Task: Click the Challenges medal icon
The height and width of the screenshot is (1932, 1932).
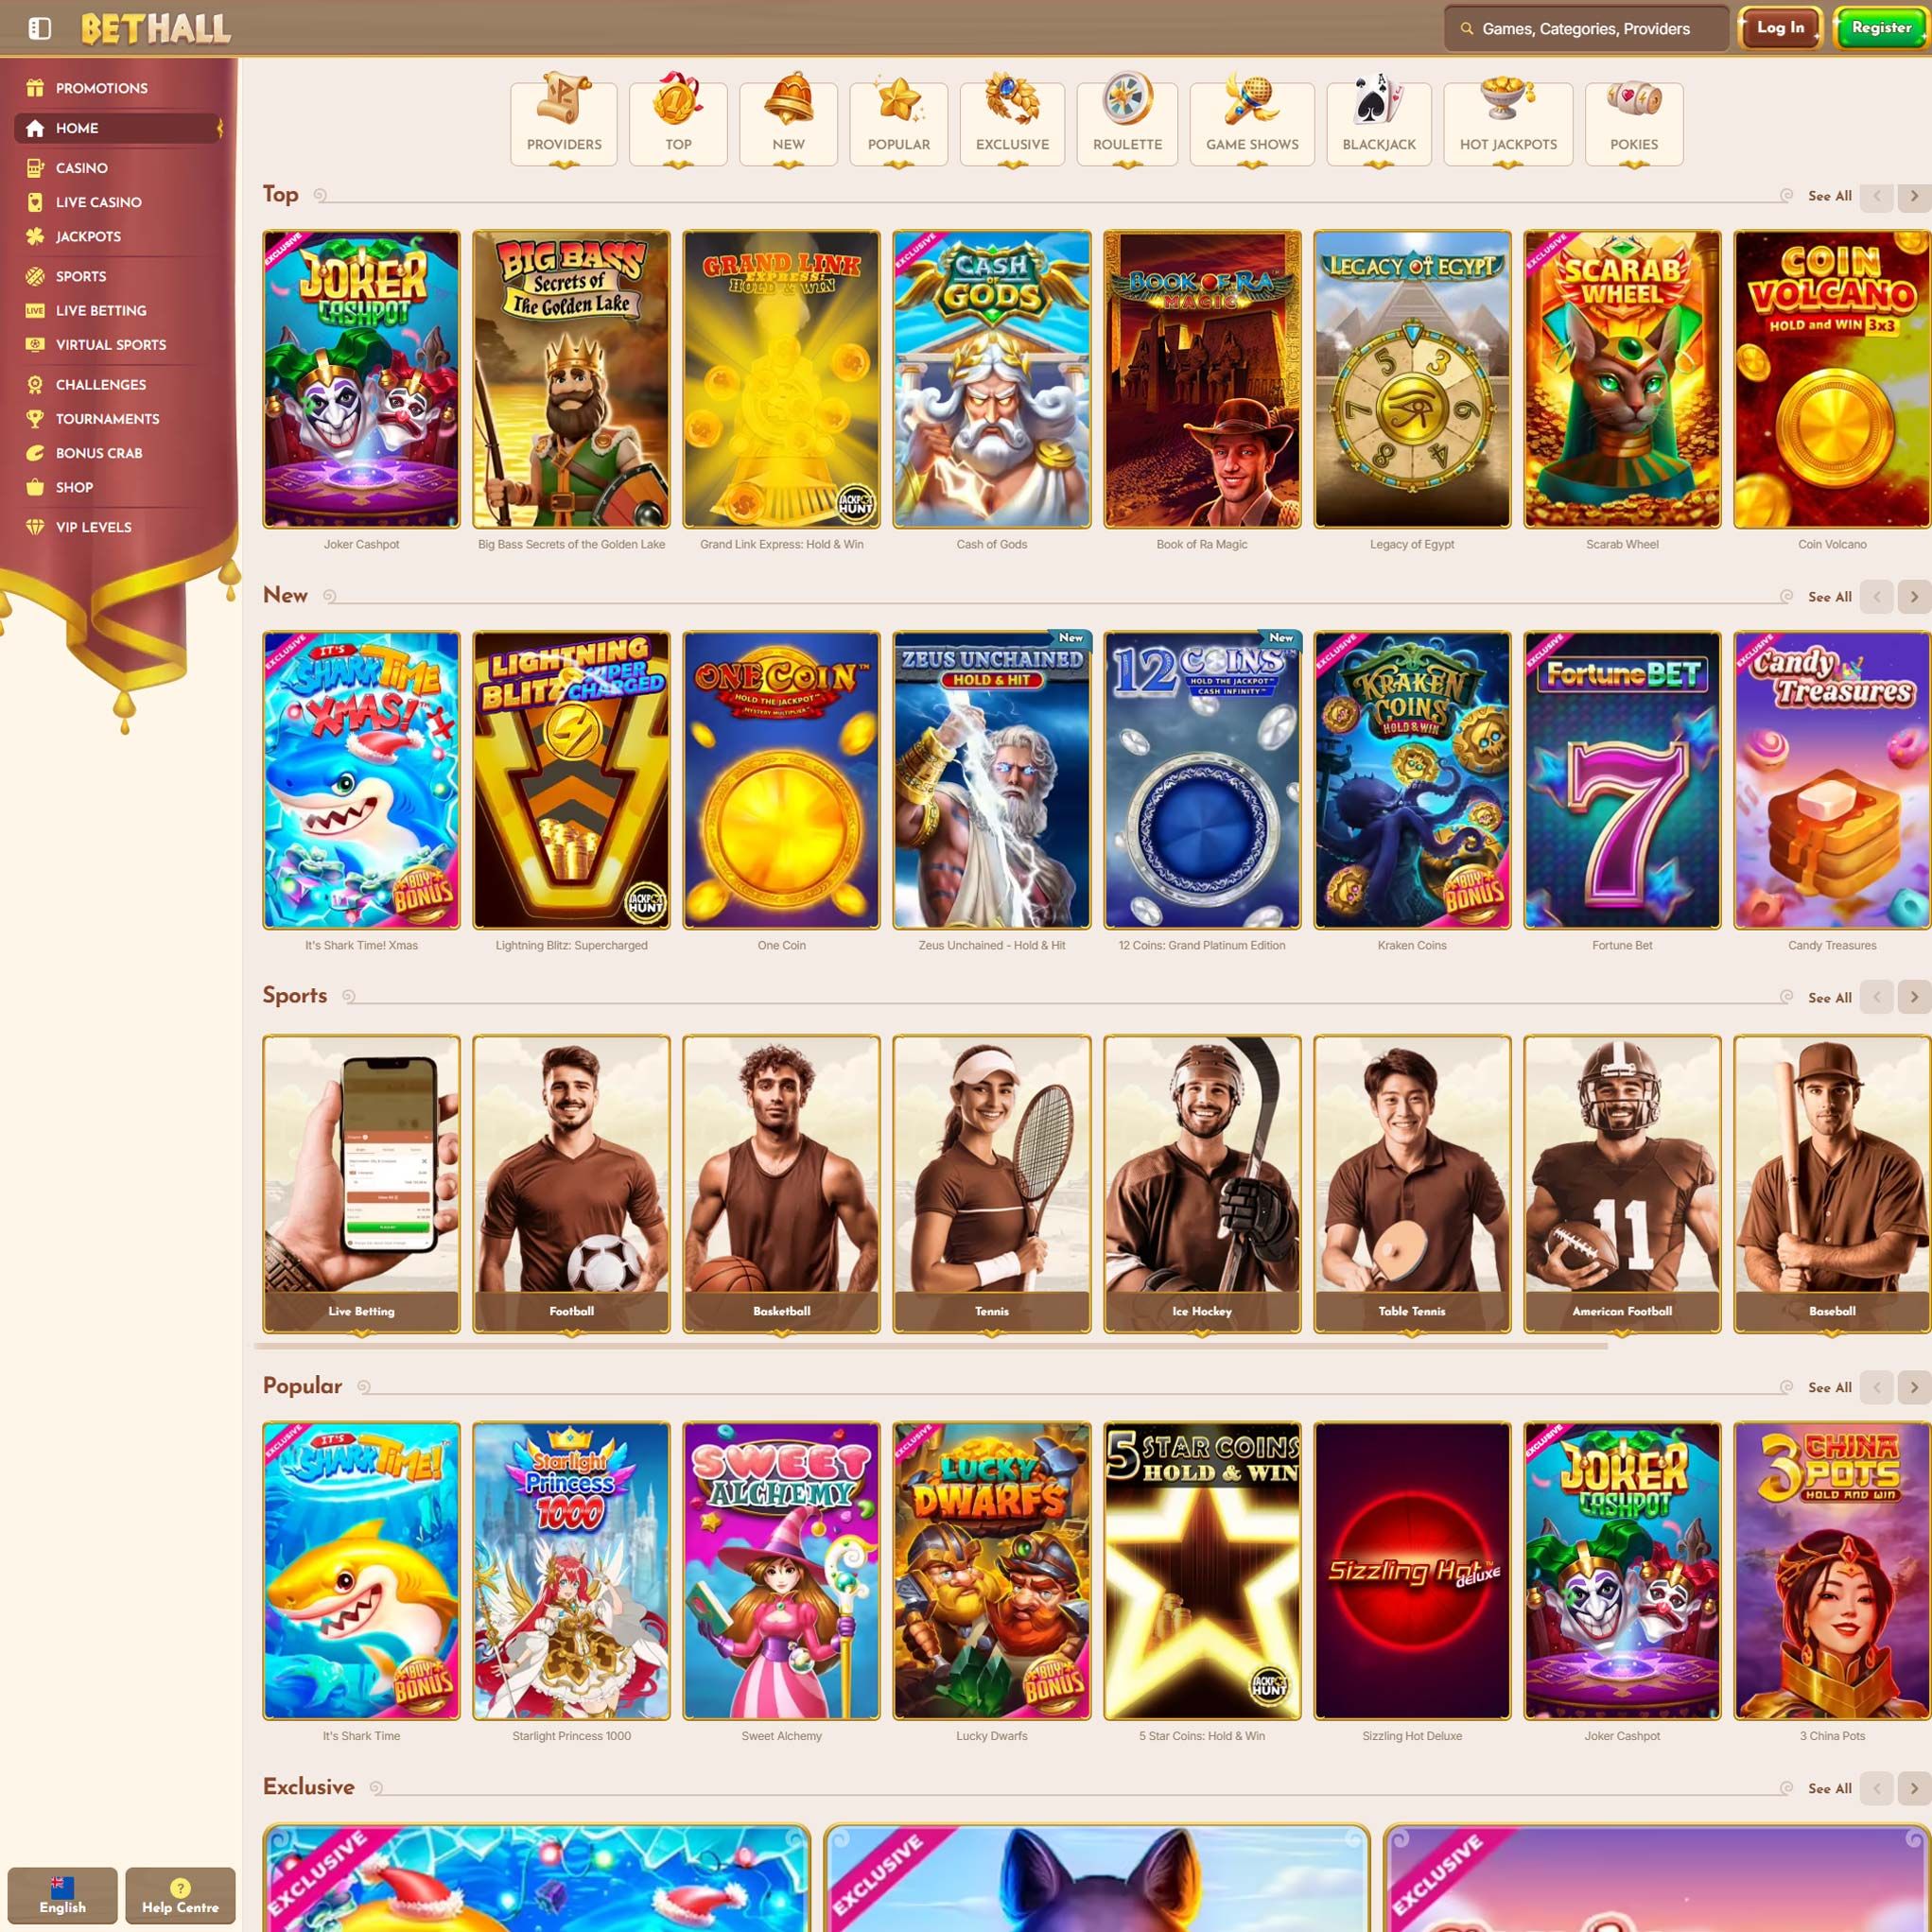Action: (35, 384)
